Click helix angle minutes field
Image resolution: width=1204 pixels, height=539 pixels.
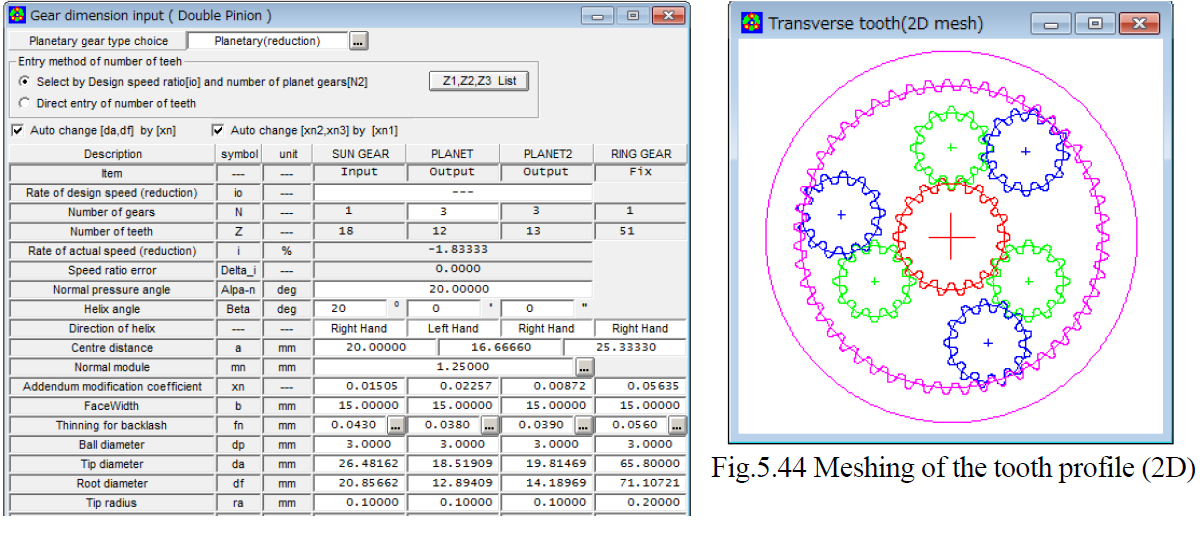tap(444, 309)
